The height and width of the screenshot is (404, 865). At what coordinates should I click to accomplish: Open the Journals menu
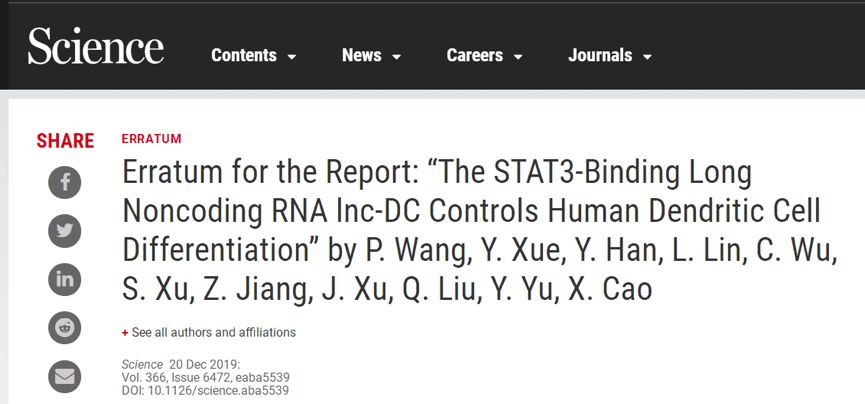coord(600,56)
